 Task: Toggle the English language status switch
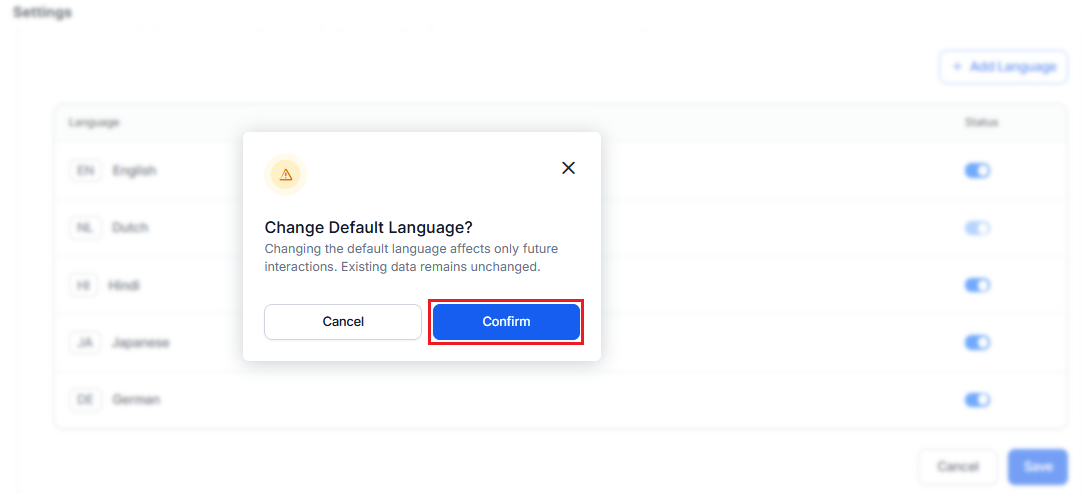pyautogui.click(x=977, y=171)
